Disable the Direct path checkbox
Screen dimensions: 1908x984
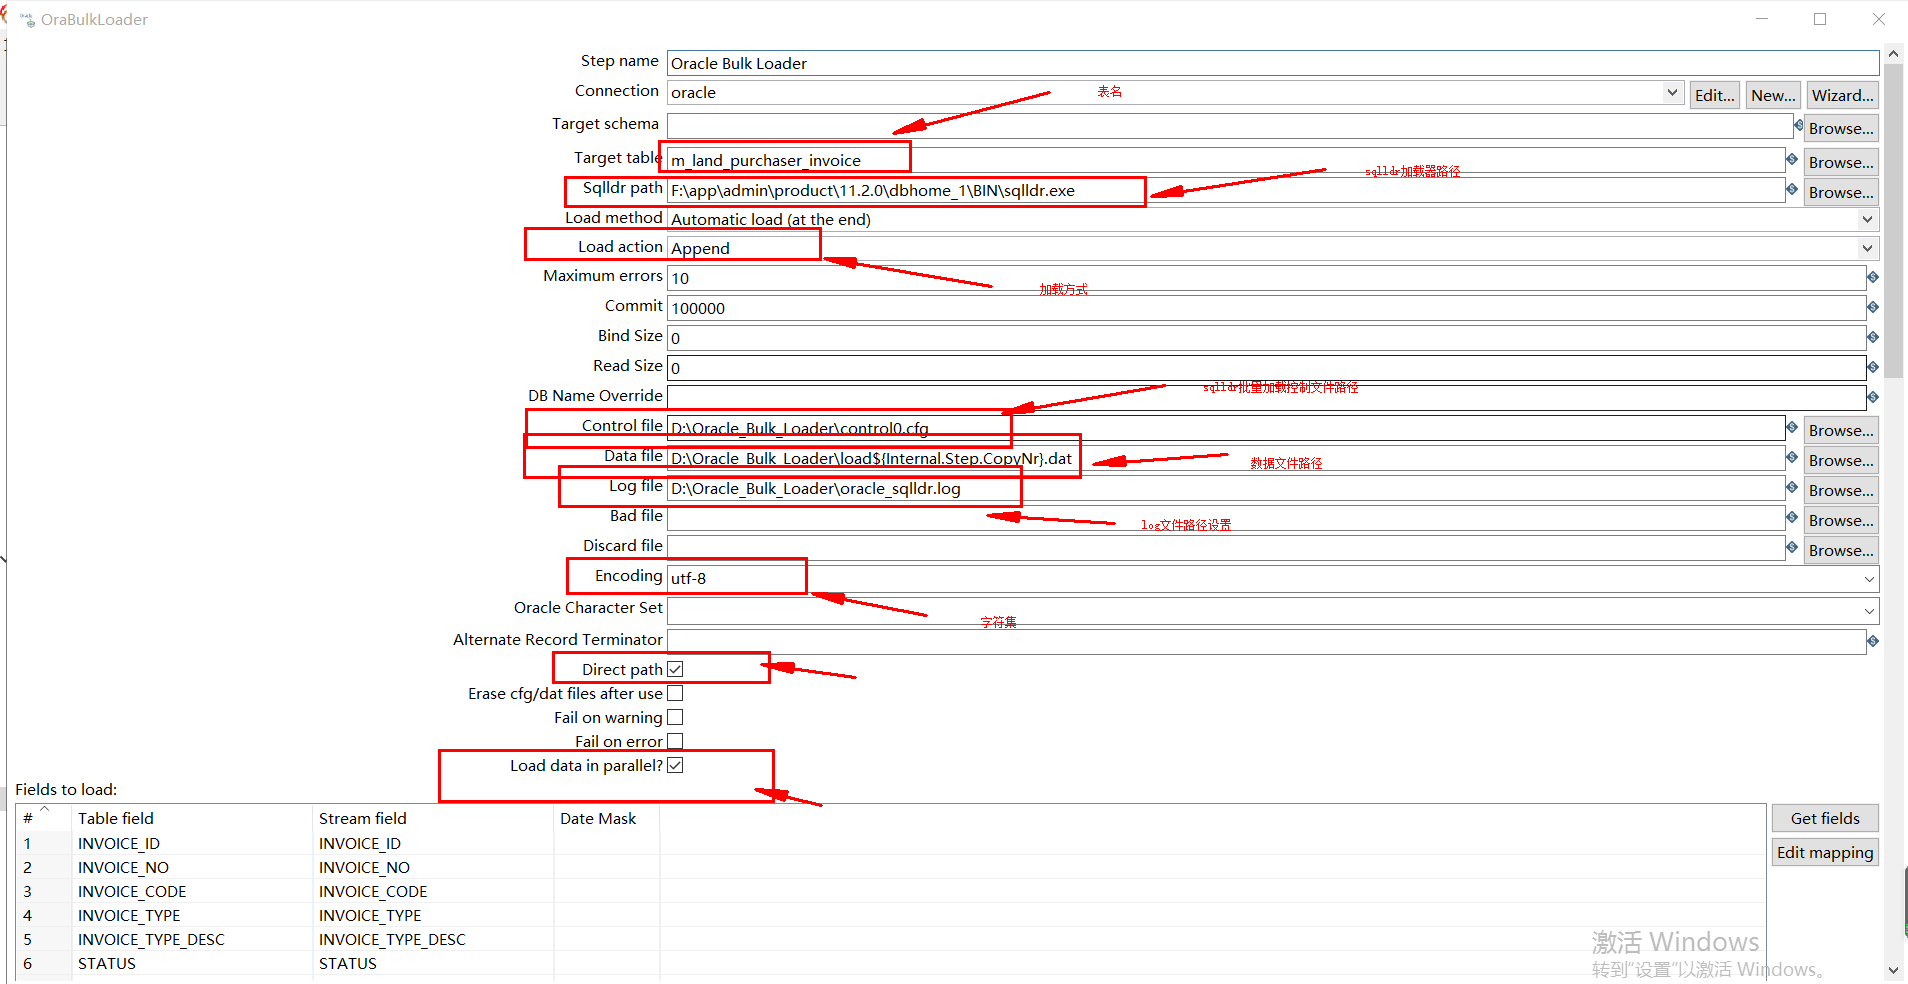coord(676,668)
